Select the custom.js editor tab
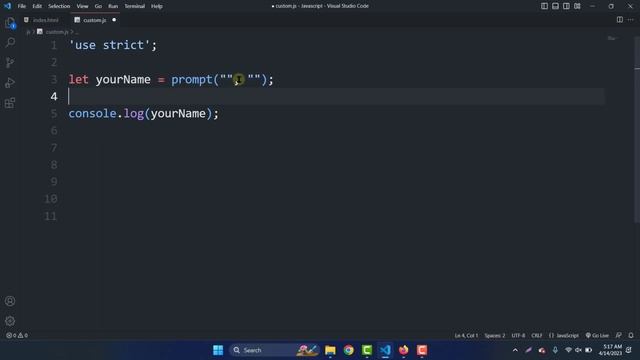 (x=95, y=20)
